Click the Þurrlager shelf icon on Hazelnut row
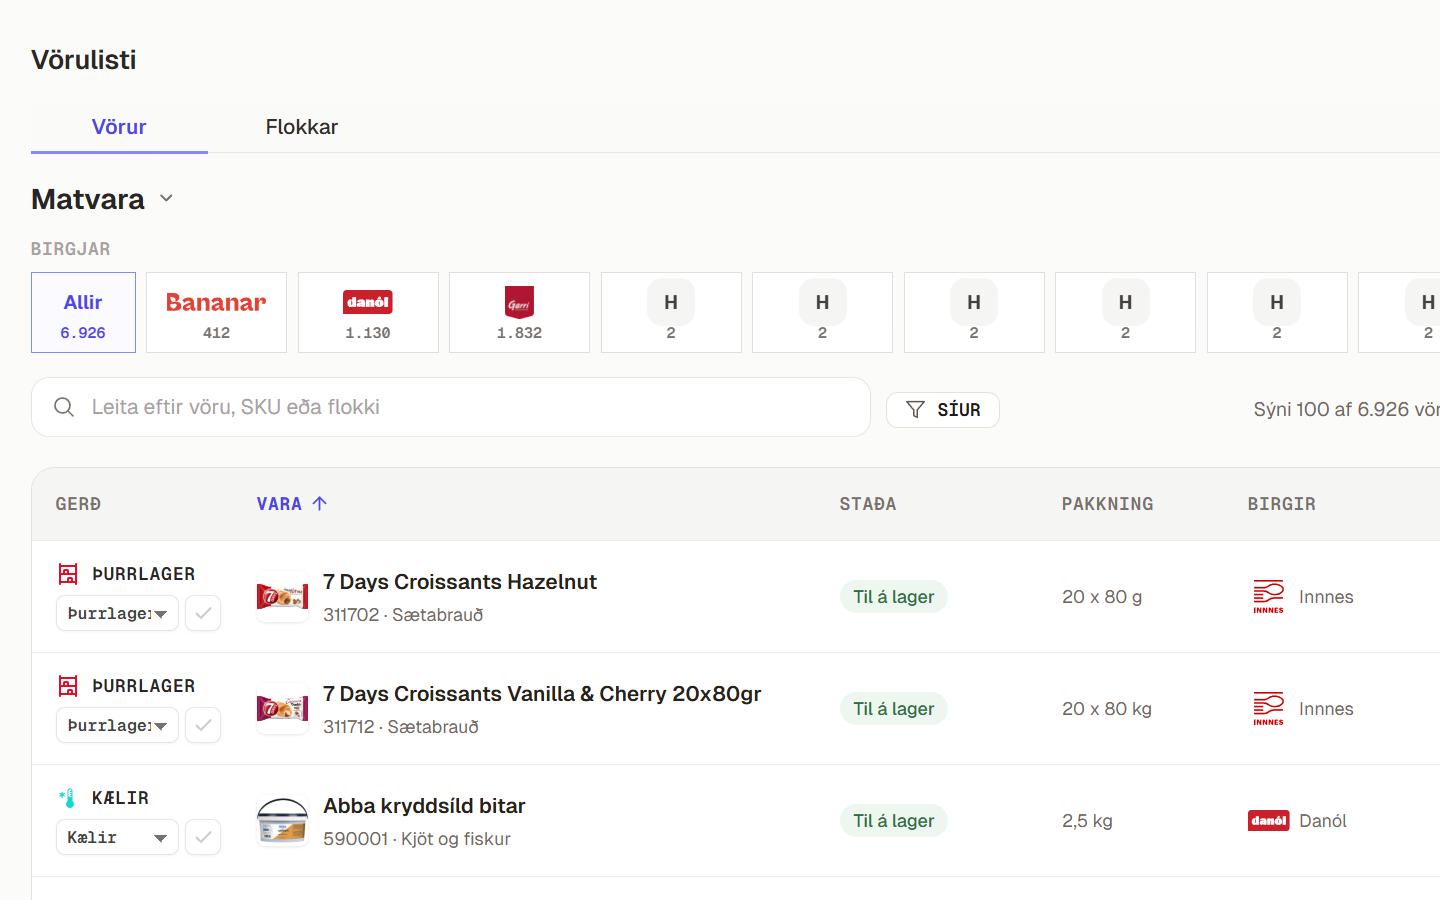This screenshot has height=900, width=1440. 68,574
